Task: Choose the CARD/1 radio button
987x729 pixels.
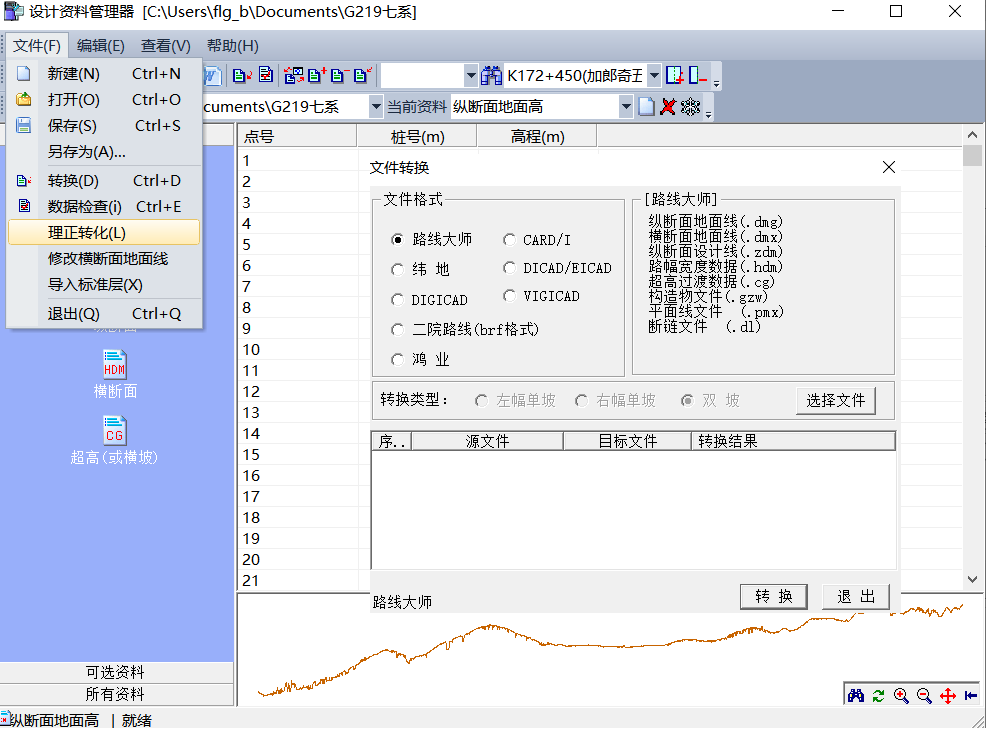Action: point(510,240)
